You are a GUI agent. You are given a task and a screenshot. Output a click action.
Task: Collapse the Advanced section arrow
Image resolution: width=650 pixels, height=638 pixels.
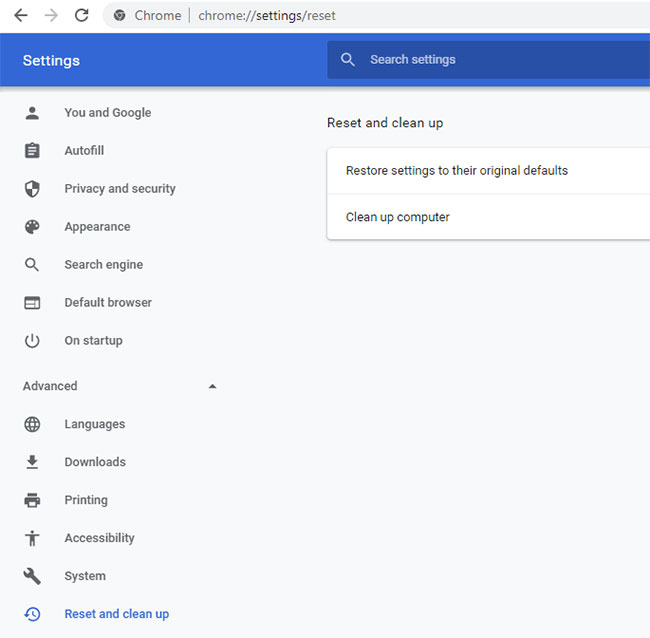[212, 386]
